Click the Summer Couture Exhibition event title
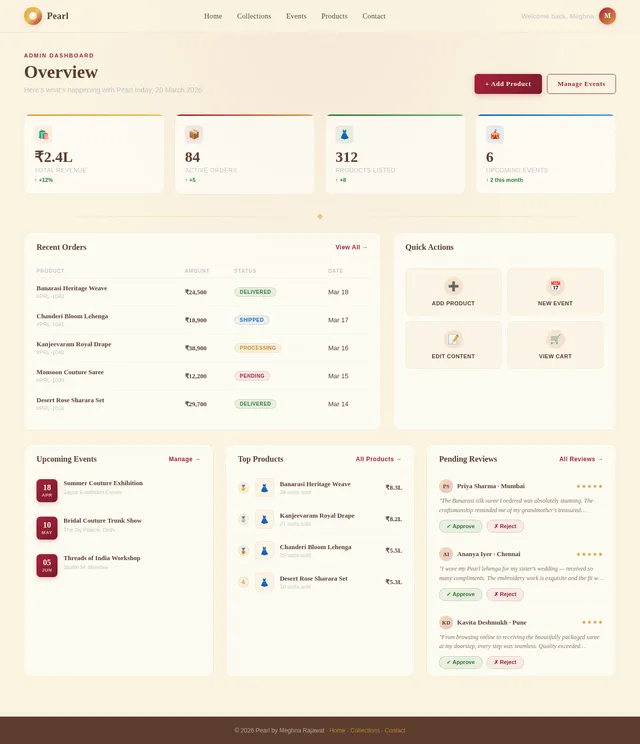The width and height of the screenshot is (640, 744). click(103, 483)
